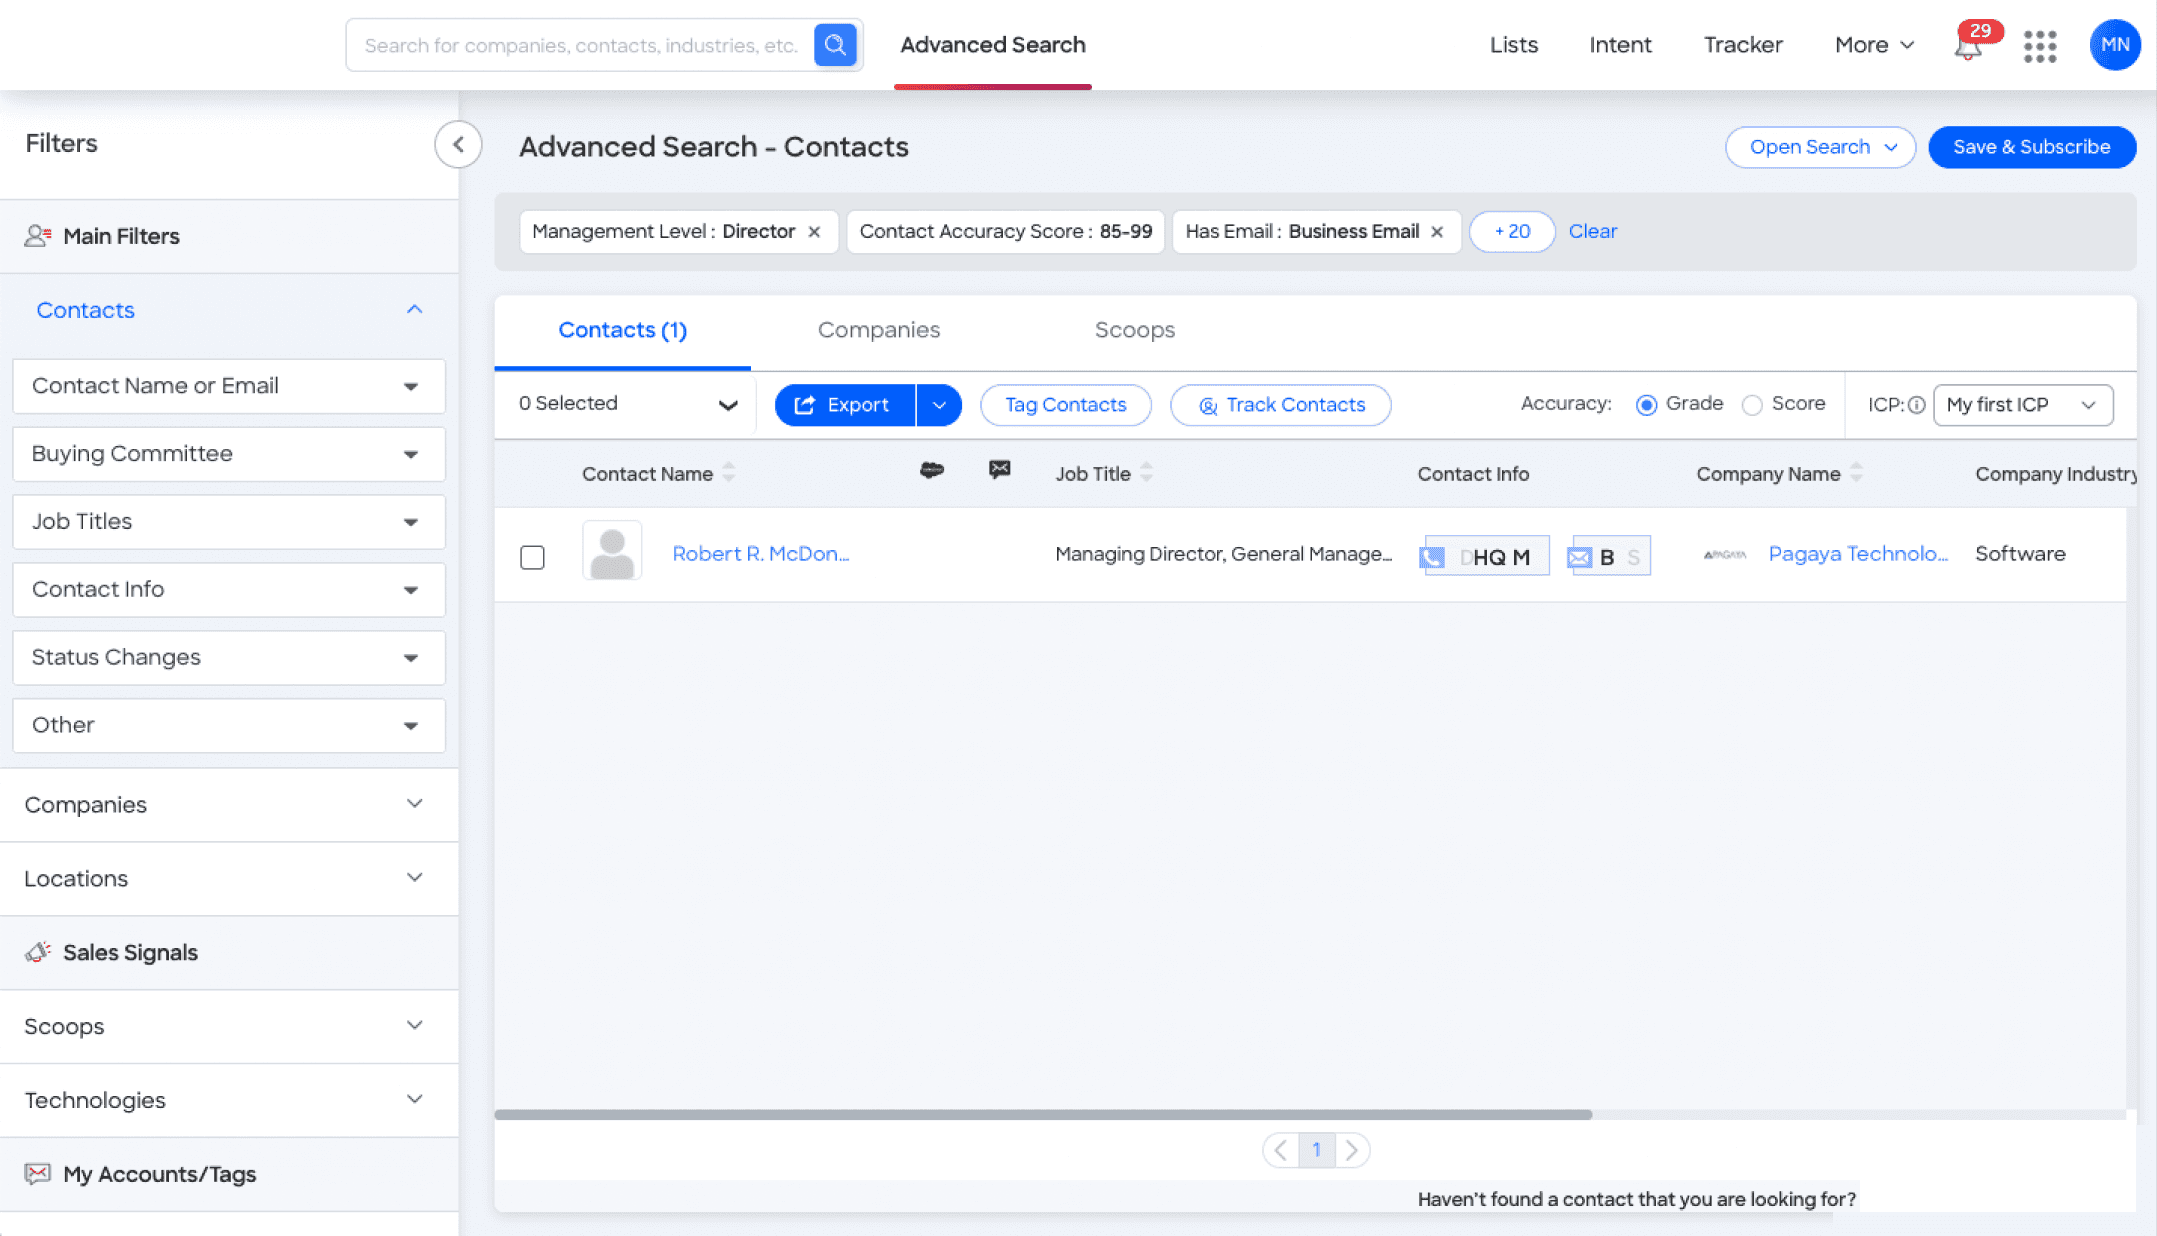Collapse the Filters panel arrow
Image resolution: width=2157 pixels, height=1236 pixels.
pyautogui.click(x=458, y=144)
